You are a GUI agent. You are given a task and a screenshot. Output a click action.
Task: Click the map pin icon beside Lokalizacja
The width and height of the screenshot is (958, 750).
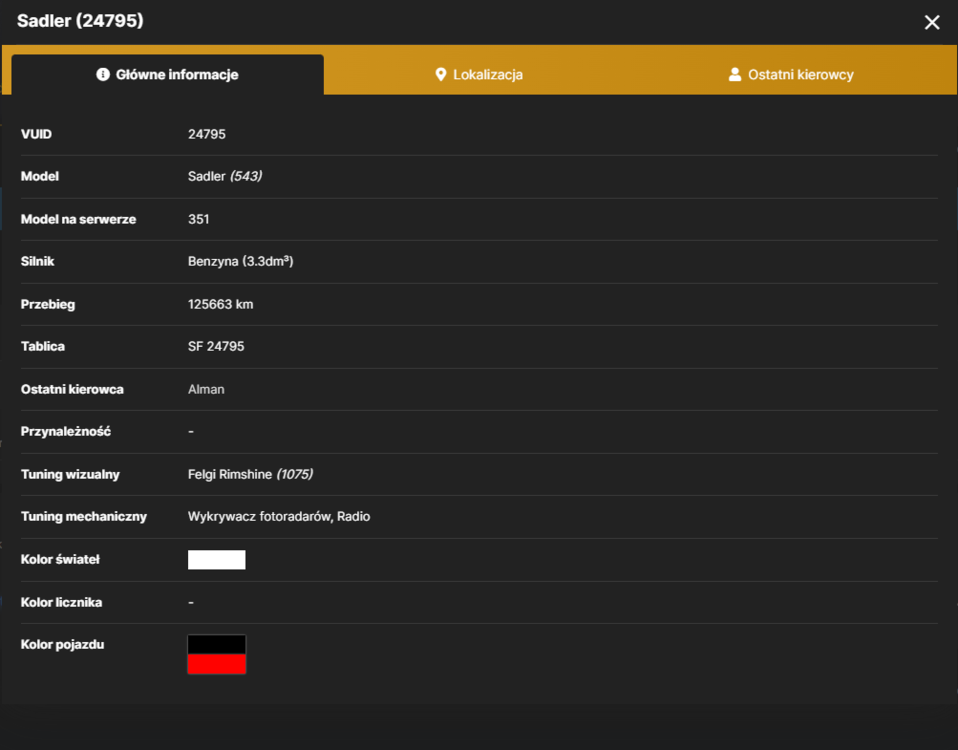tap(441, 75)
